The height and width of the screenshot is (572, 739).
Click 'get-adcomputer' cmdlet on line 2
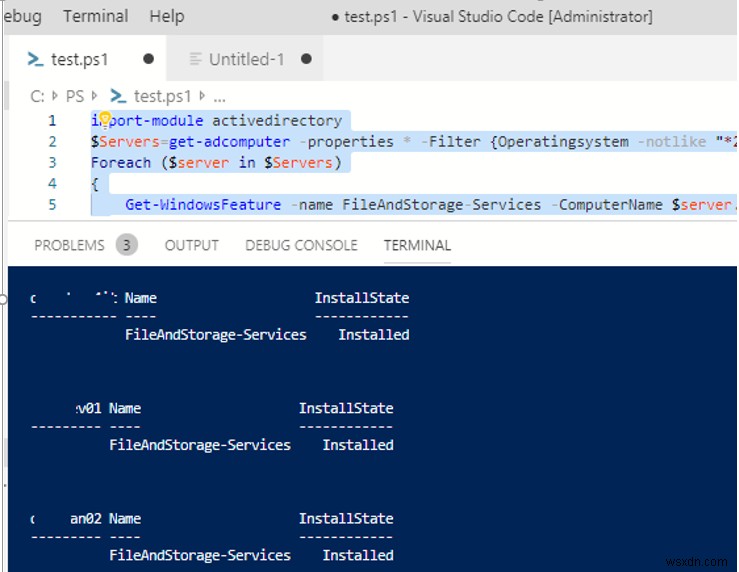(x=230, y=142)
